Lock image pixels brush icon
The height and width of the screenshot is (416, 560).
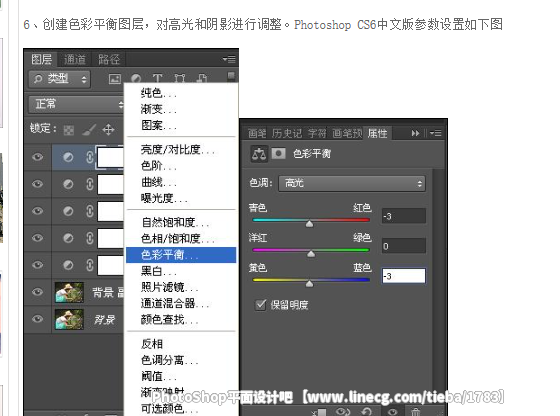[89, 130]
